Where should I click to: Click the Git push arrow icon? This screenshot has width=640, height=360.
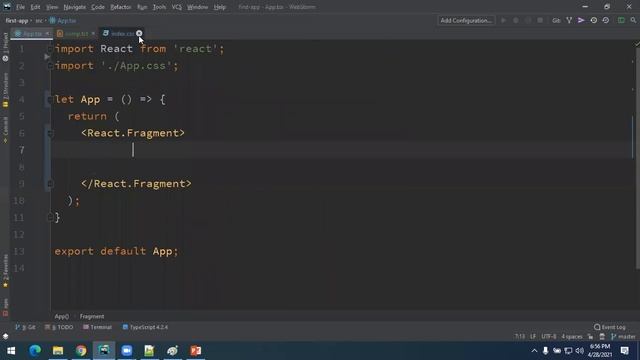[x=581, y=20]
